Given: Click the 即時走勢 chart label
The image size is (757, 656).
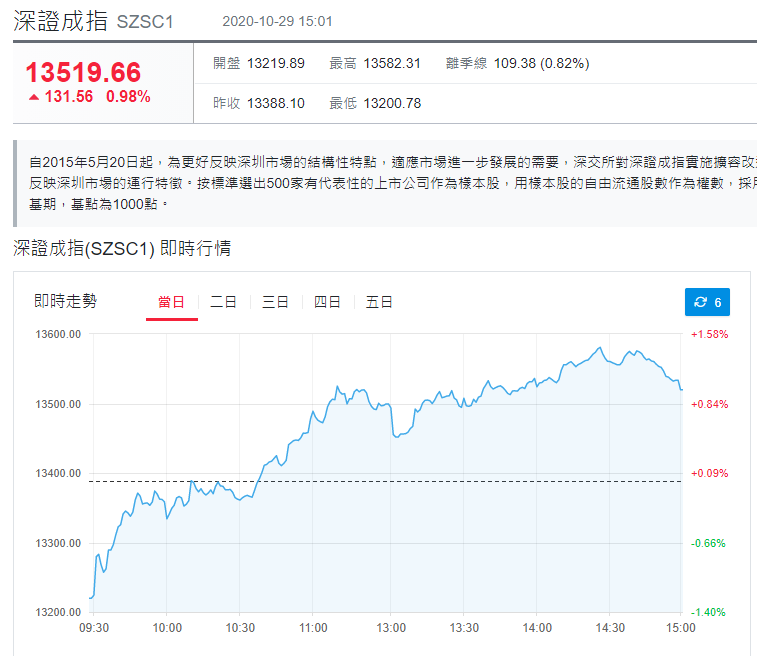Looking at the screenshot, I should (66, 301).
